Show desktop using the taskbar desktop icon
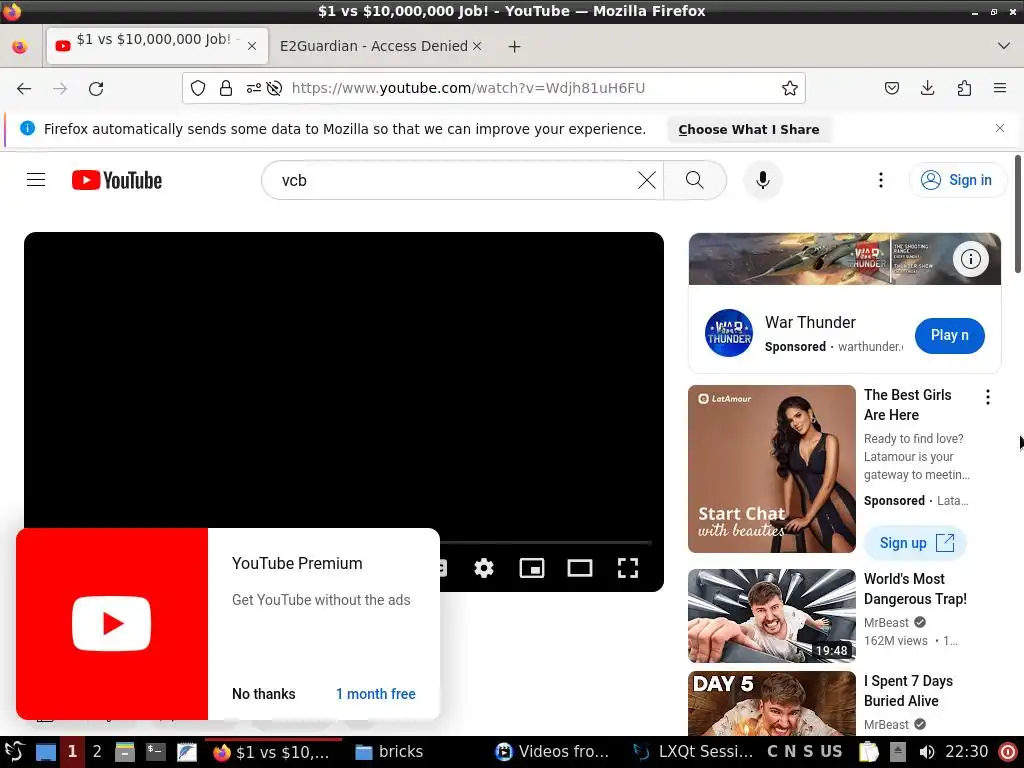This screenshot has height=768, width=1024. pos(46,752)
